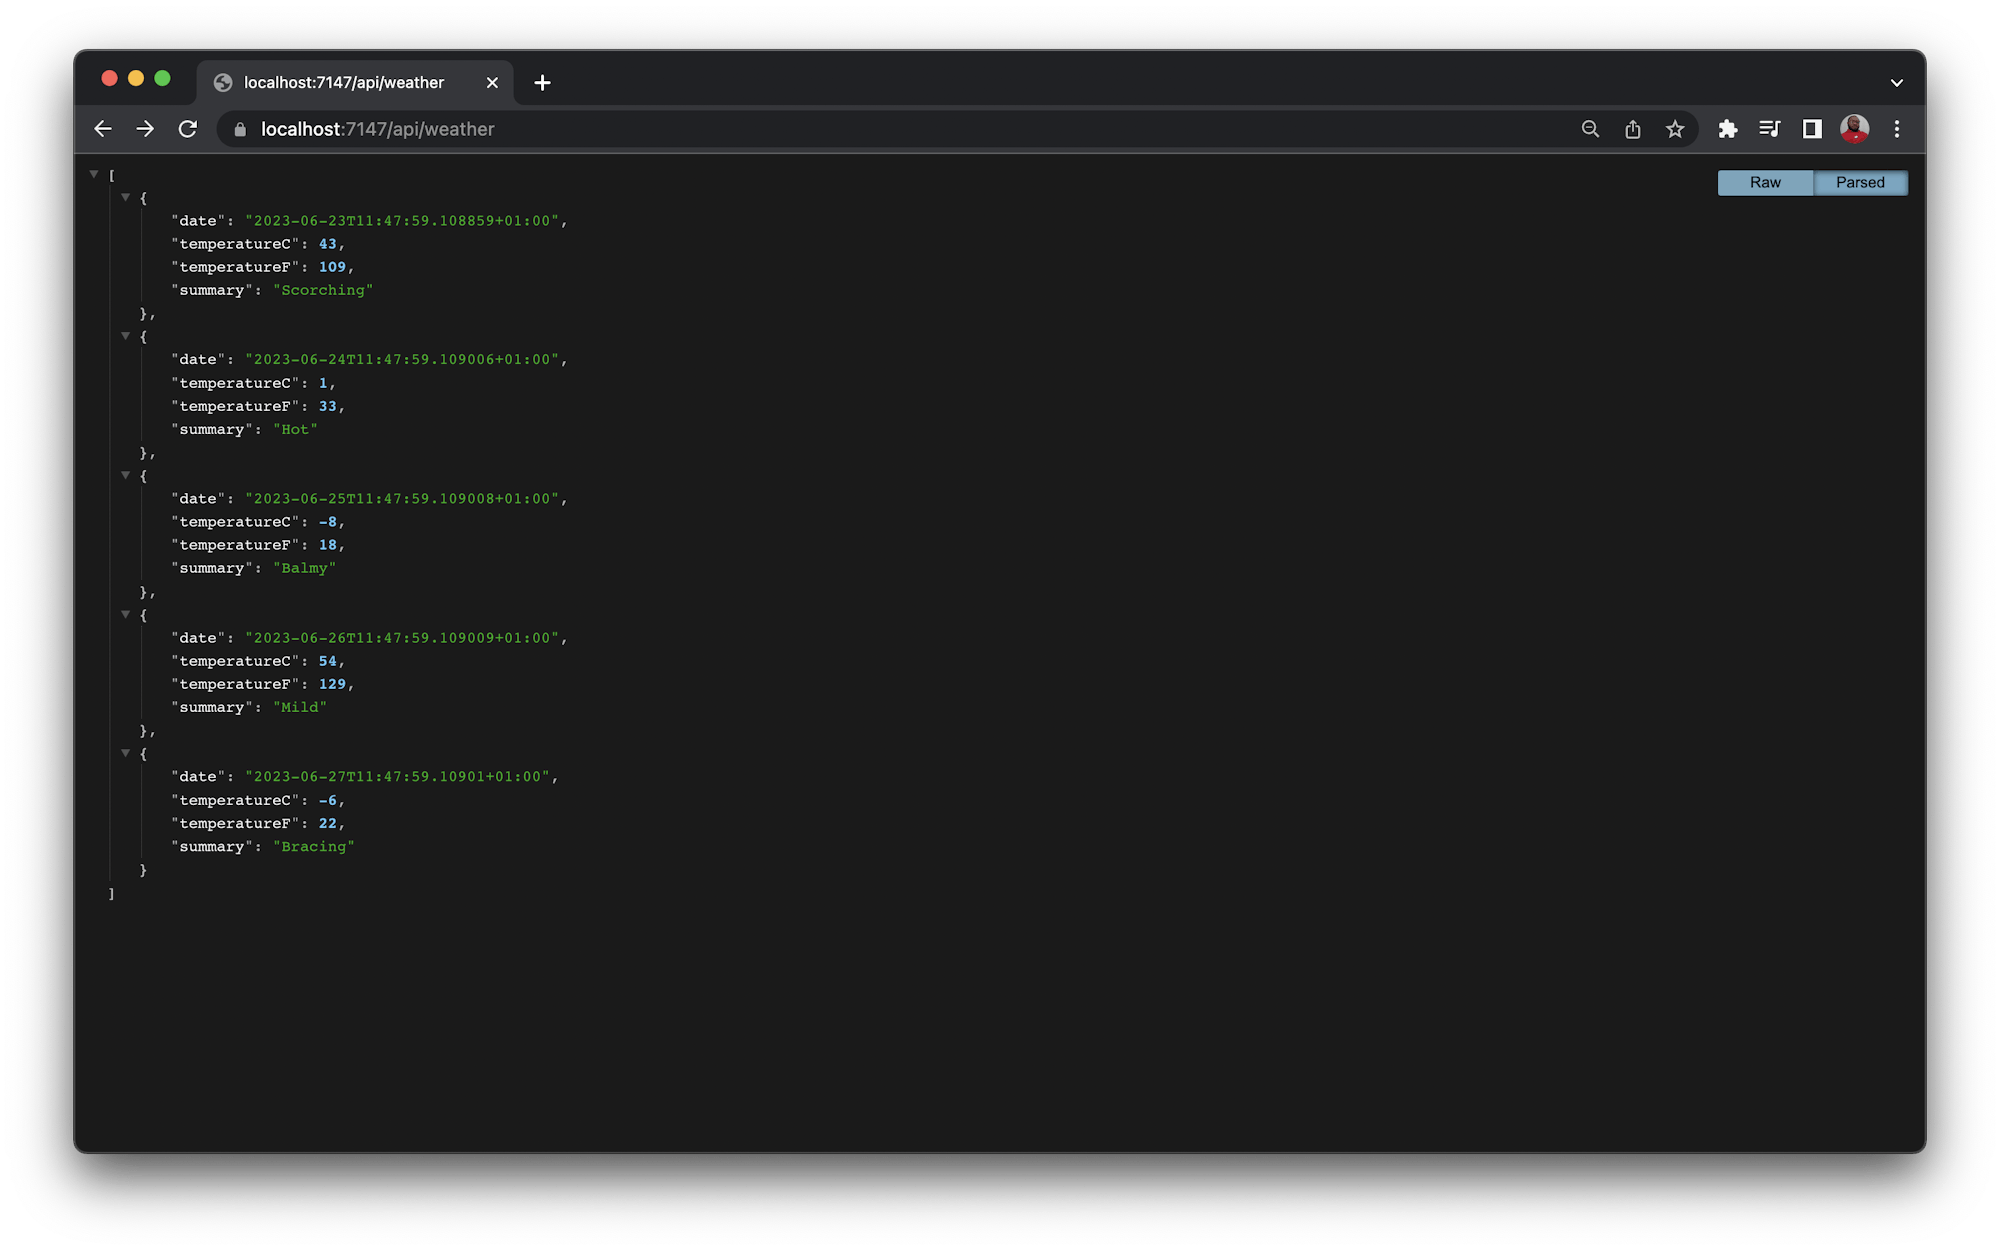The image size is (2000, 1251).
Task: Open Chrome's three-dot menu
Action: coord(1897,129)
